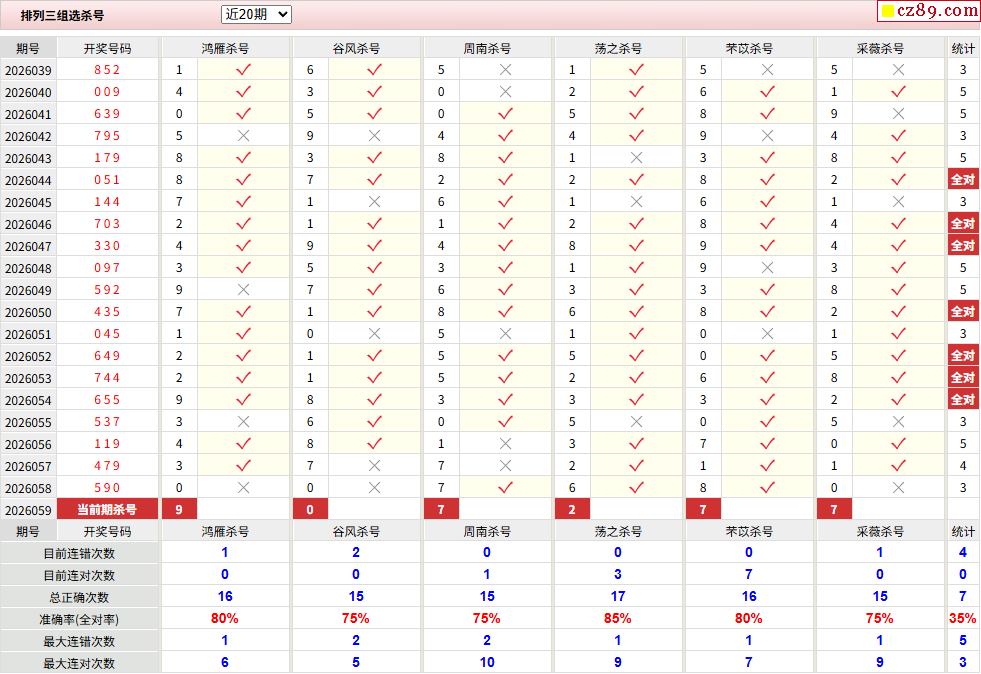Select red 9 badge under 鸿雁杀号 for 2026059
Screen dimensions: 981x674
[179, 510]
